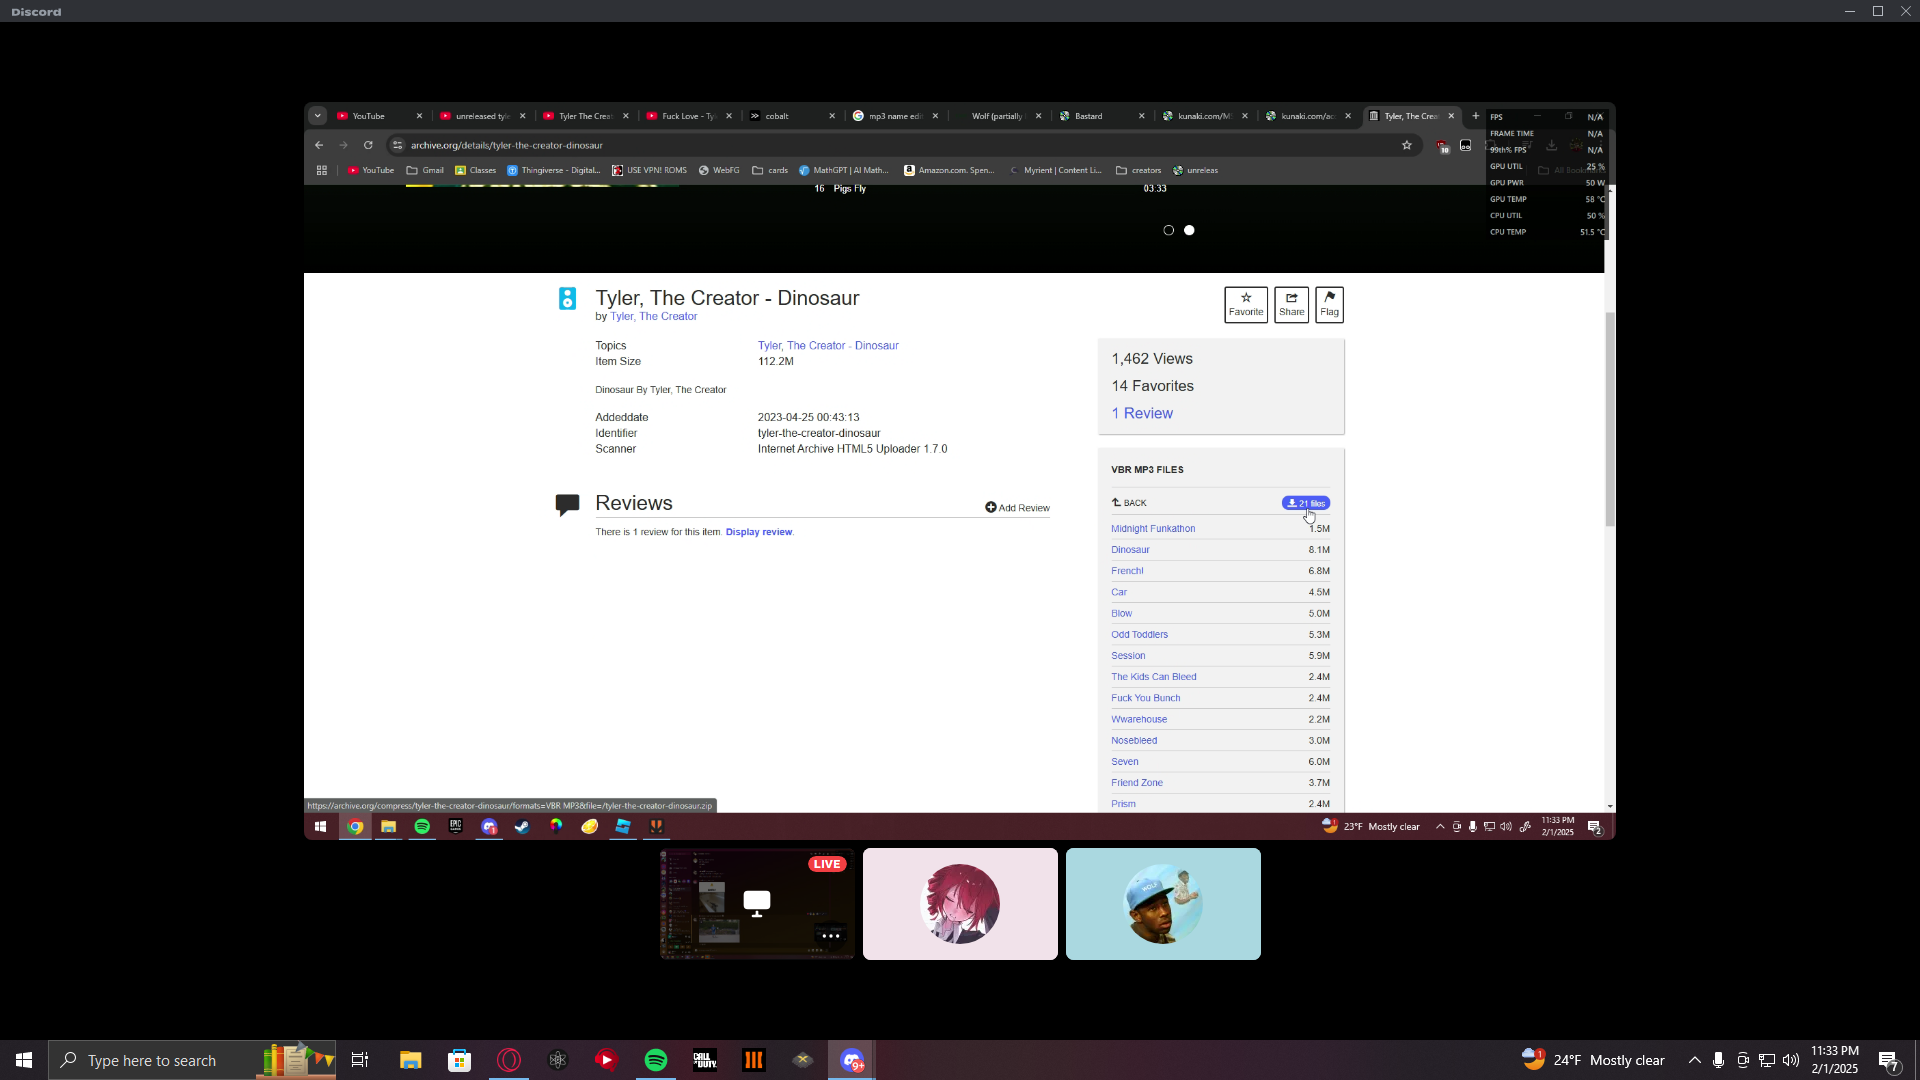
Task: Open Opera browser from the taskbar
Action: pyautogui.click(x=509, y=1060)
